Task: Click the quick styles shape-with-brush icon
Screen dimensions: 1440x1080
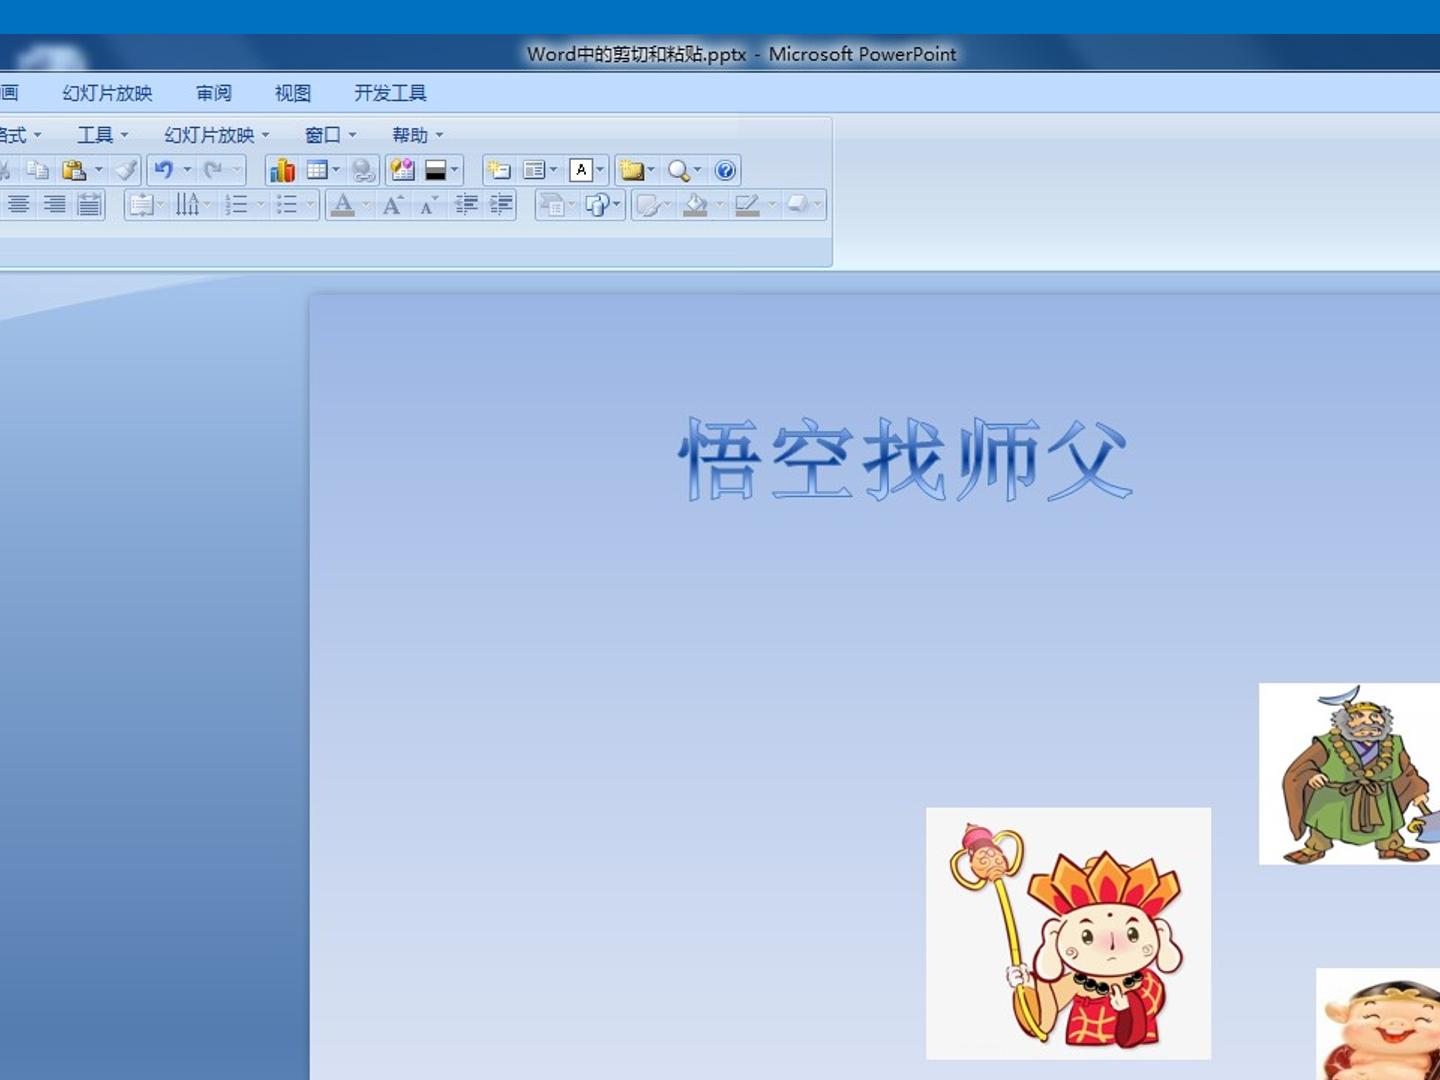Action: tap(647, 205)
